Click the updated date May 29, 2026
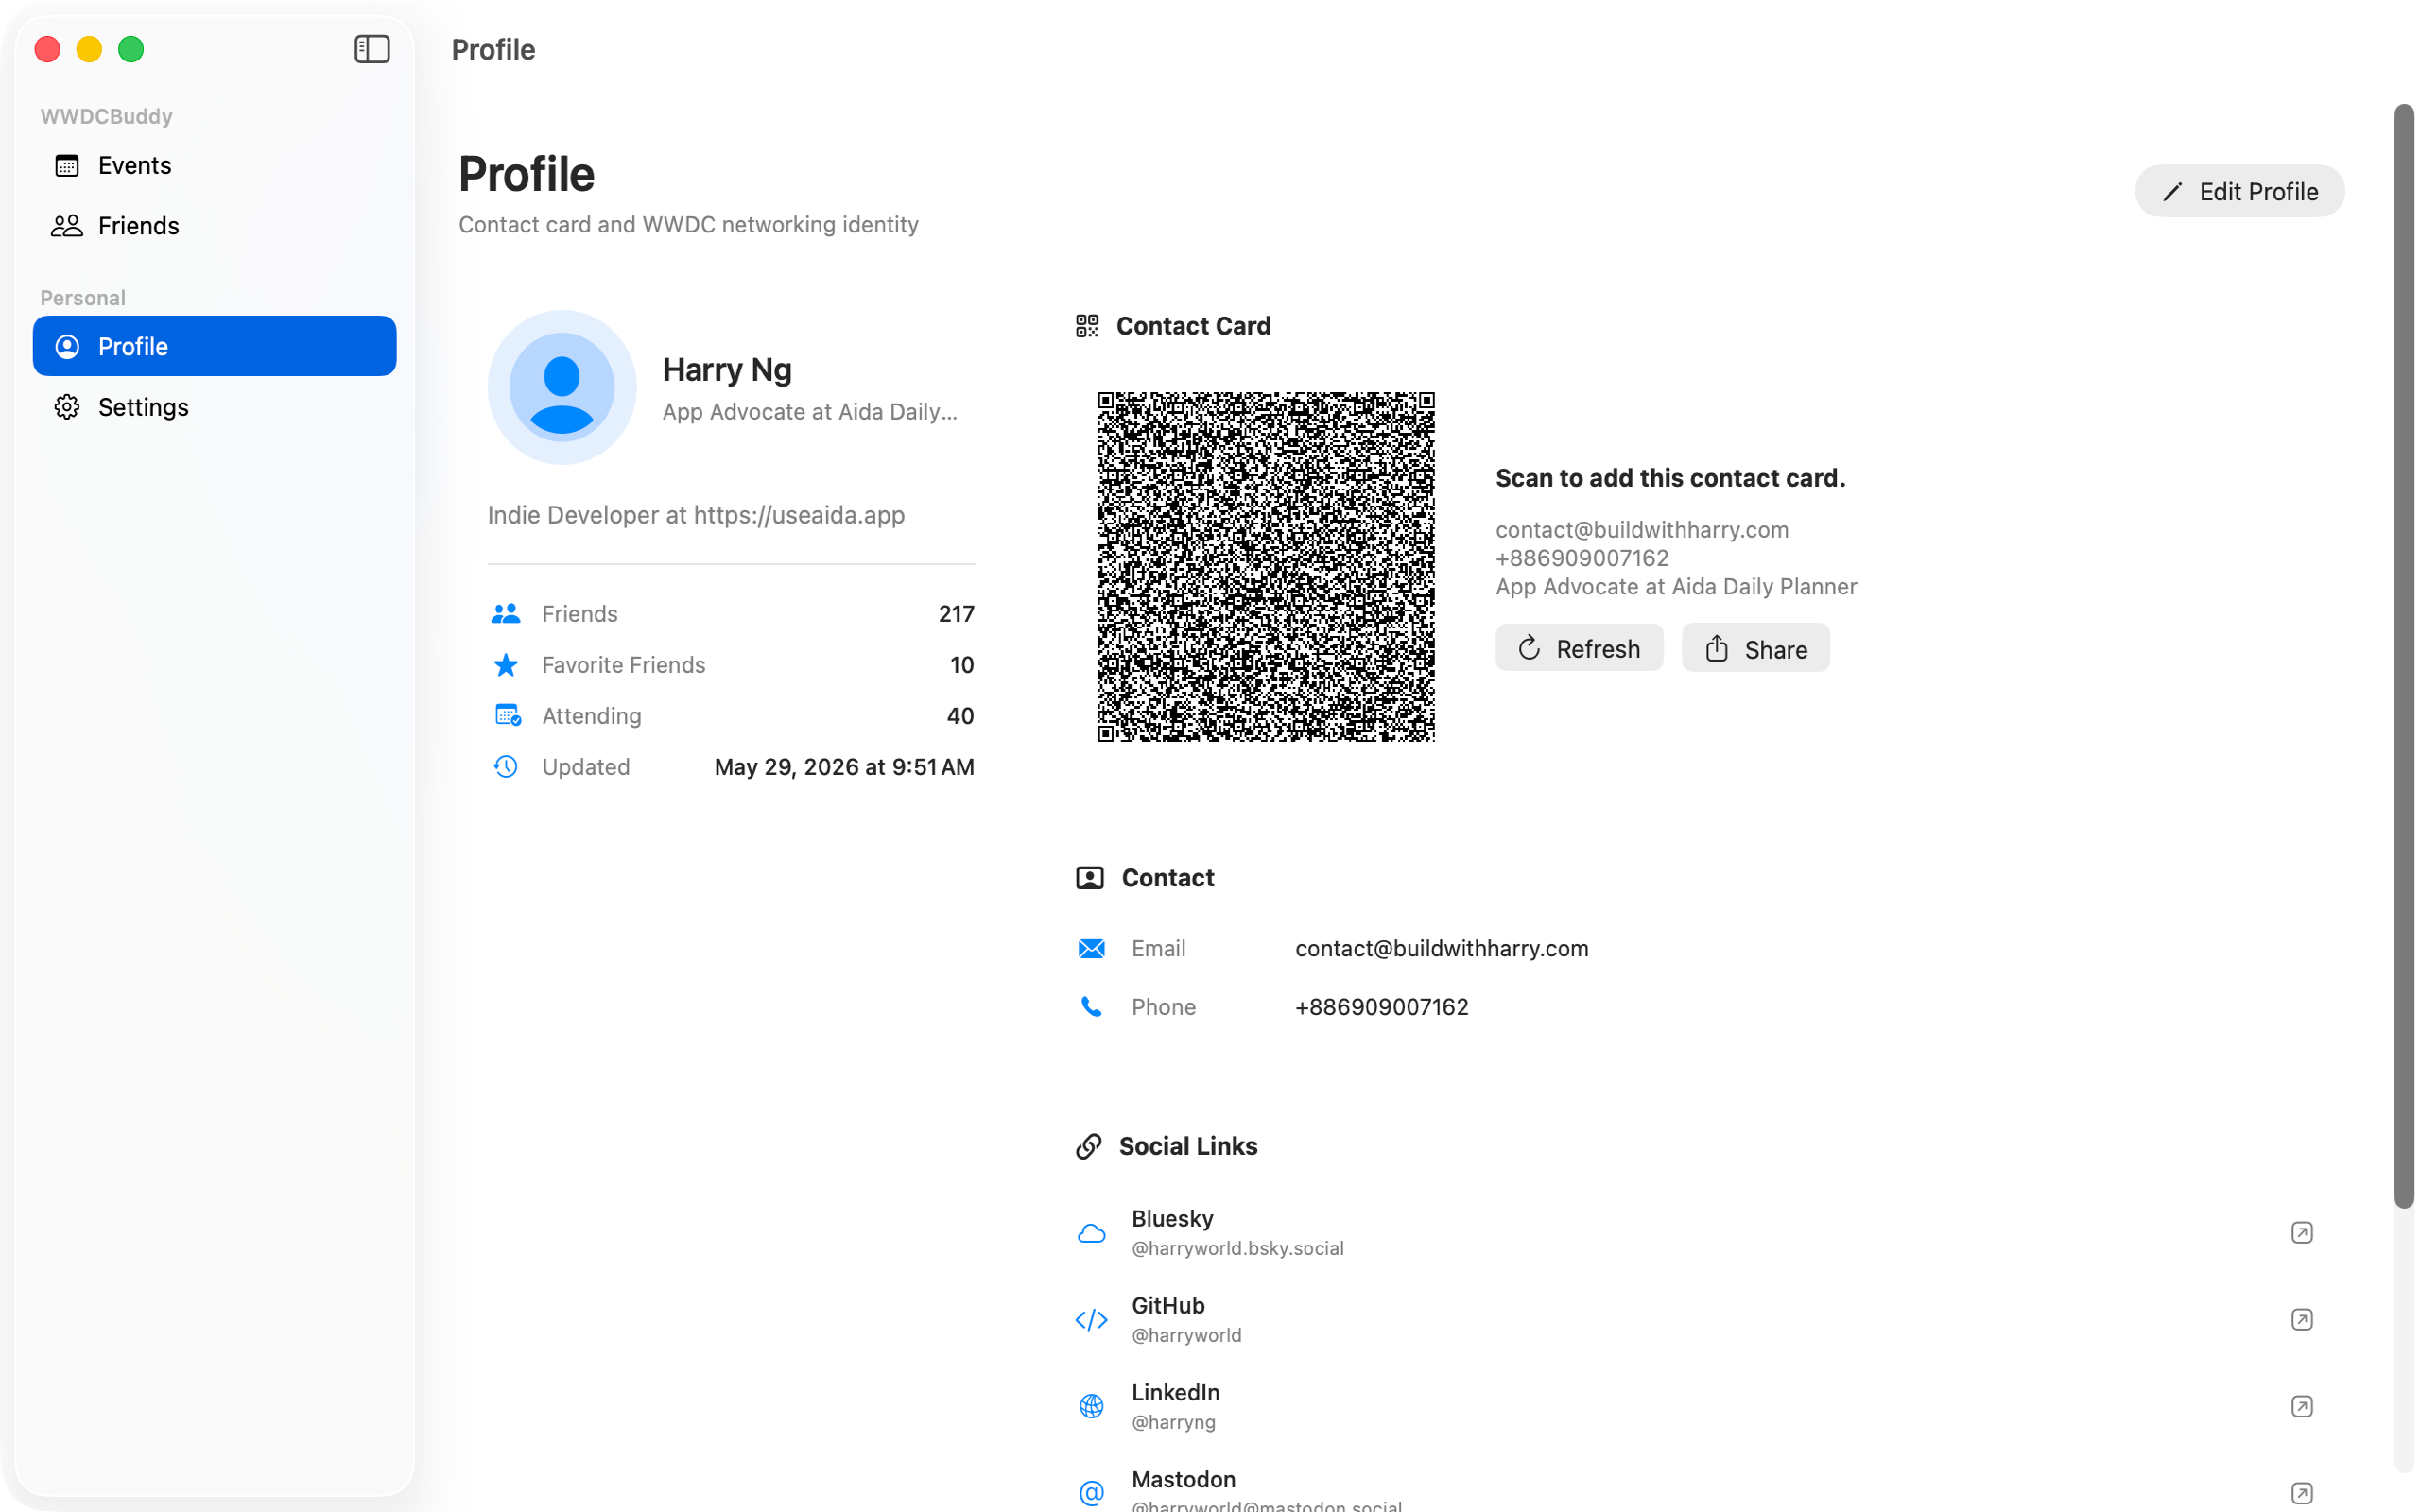This screenshot has width=2420, height=1512. 844,767
